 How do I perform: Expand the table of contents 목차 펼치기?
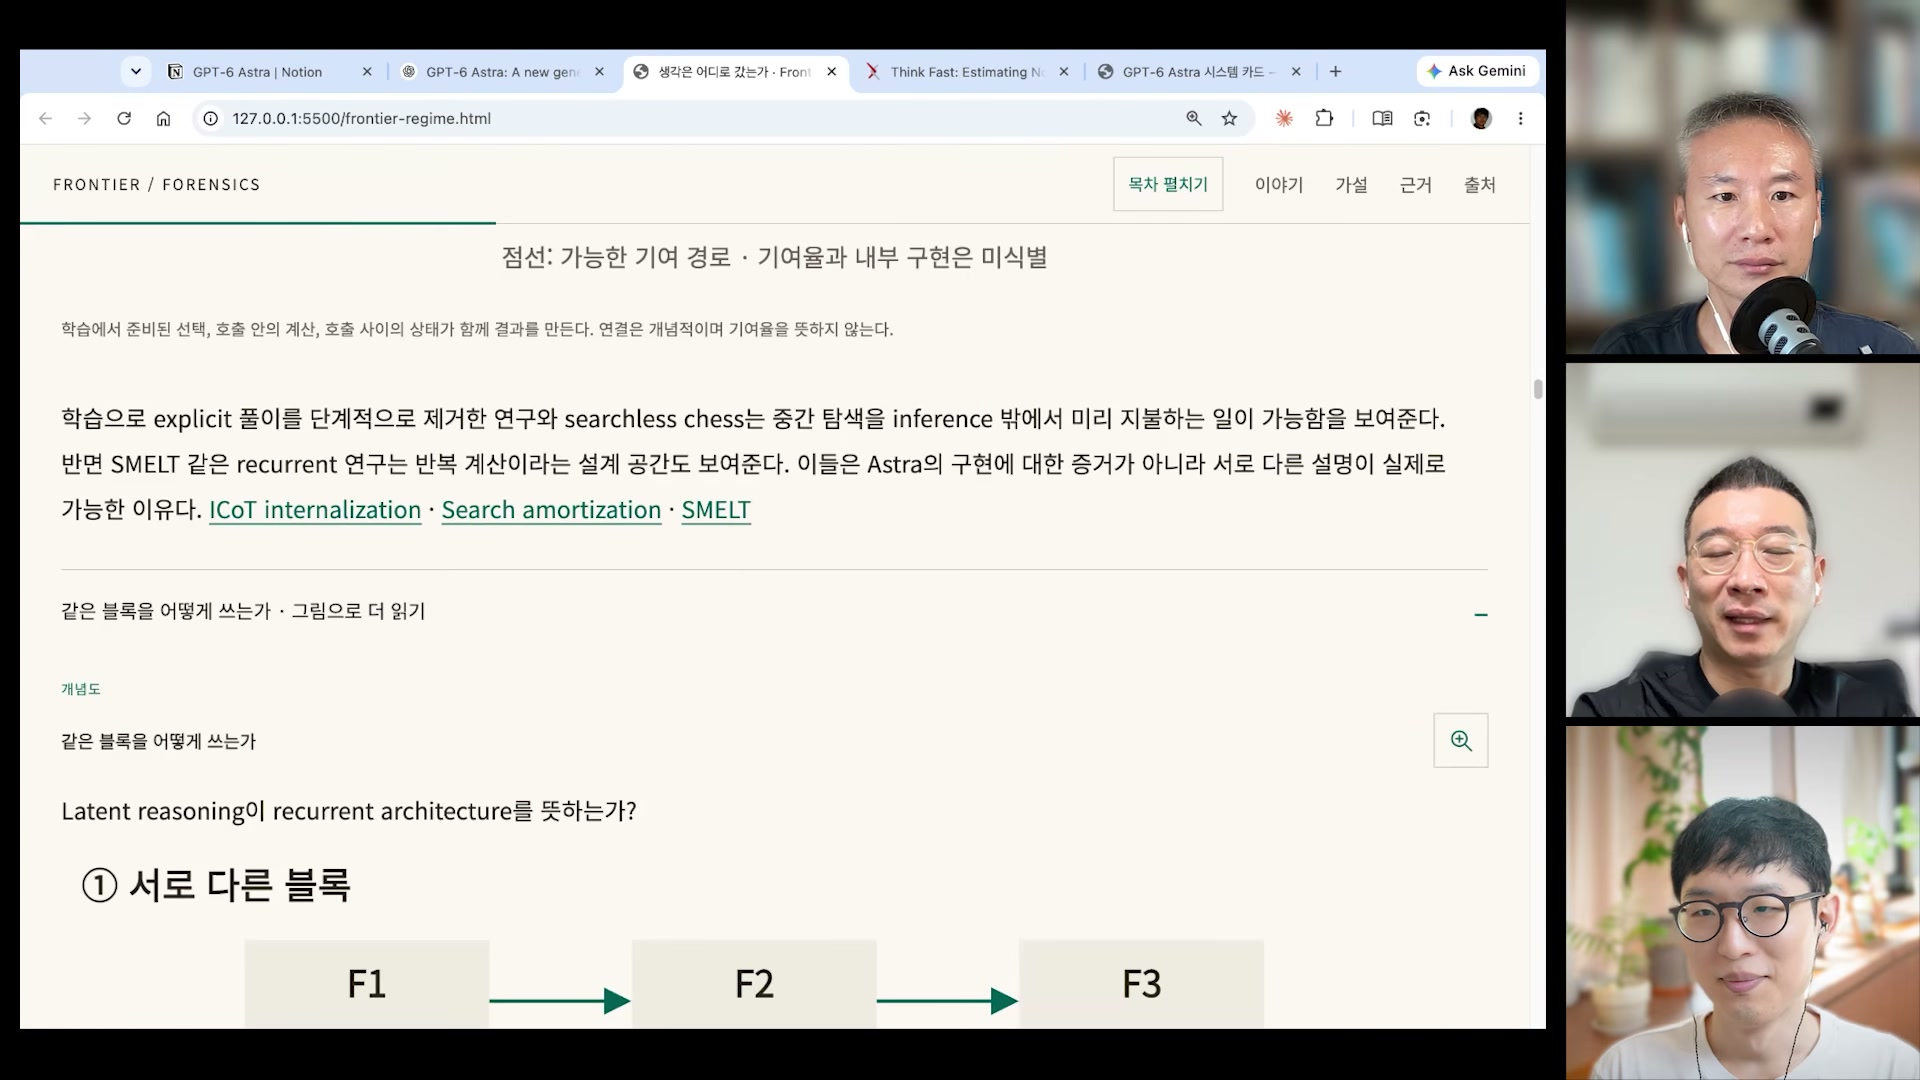1168,184
